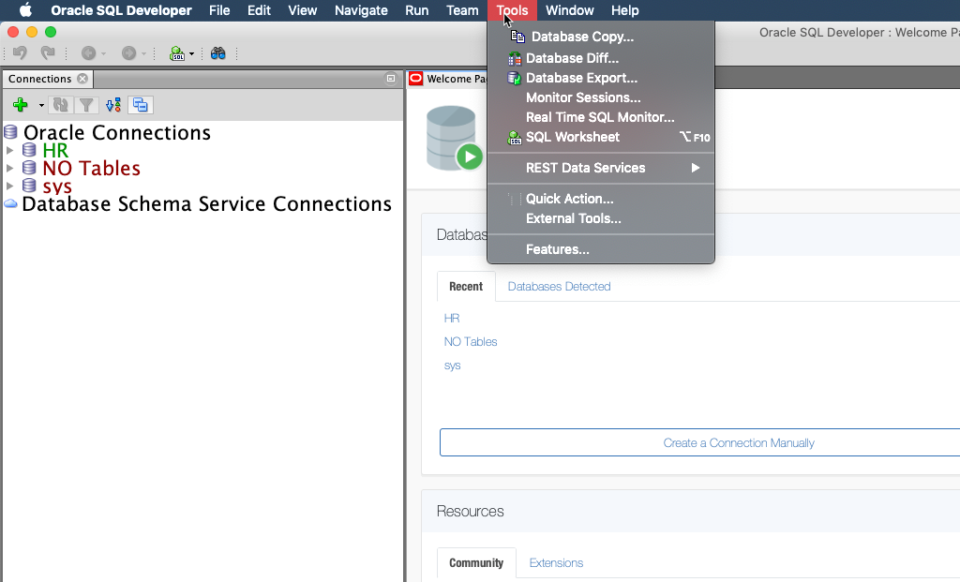Open the HR link under Recent

click(x=452, y=318)
